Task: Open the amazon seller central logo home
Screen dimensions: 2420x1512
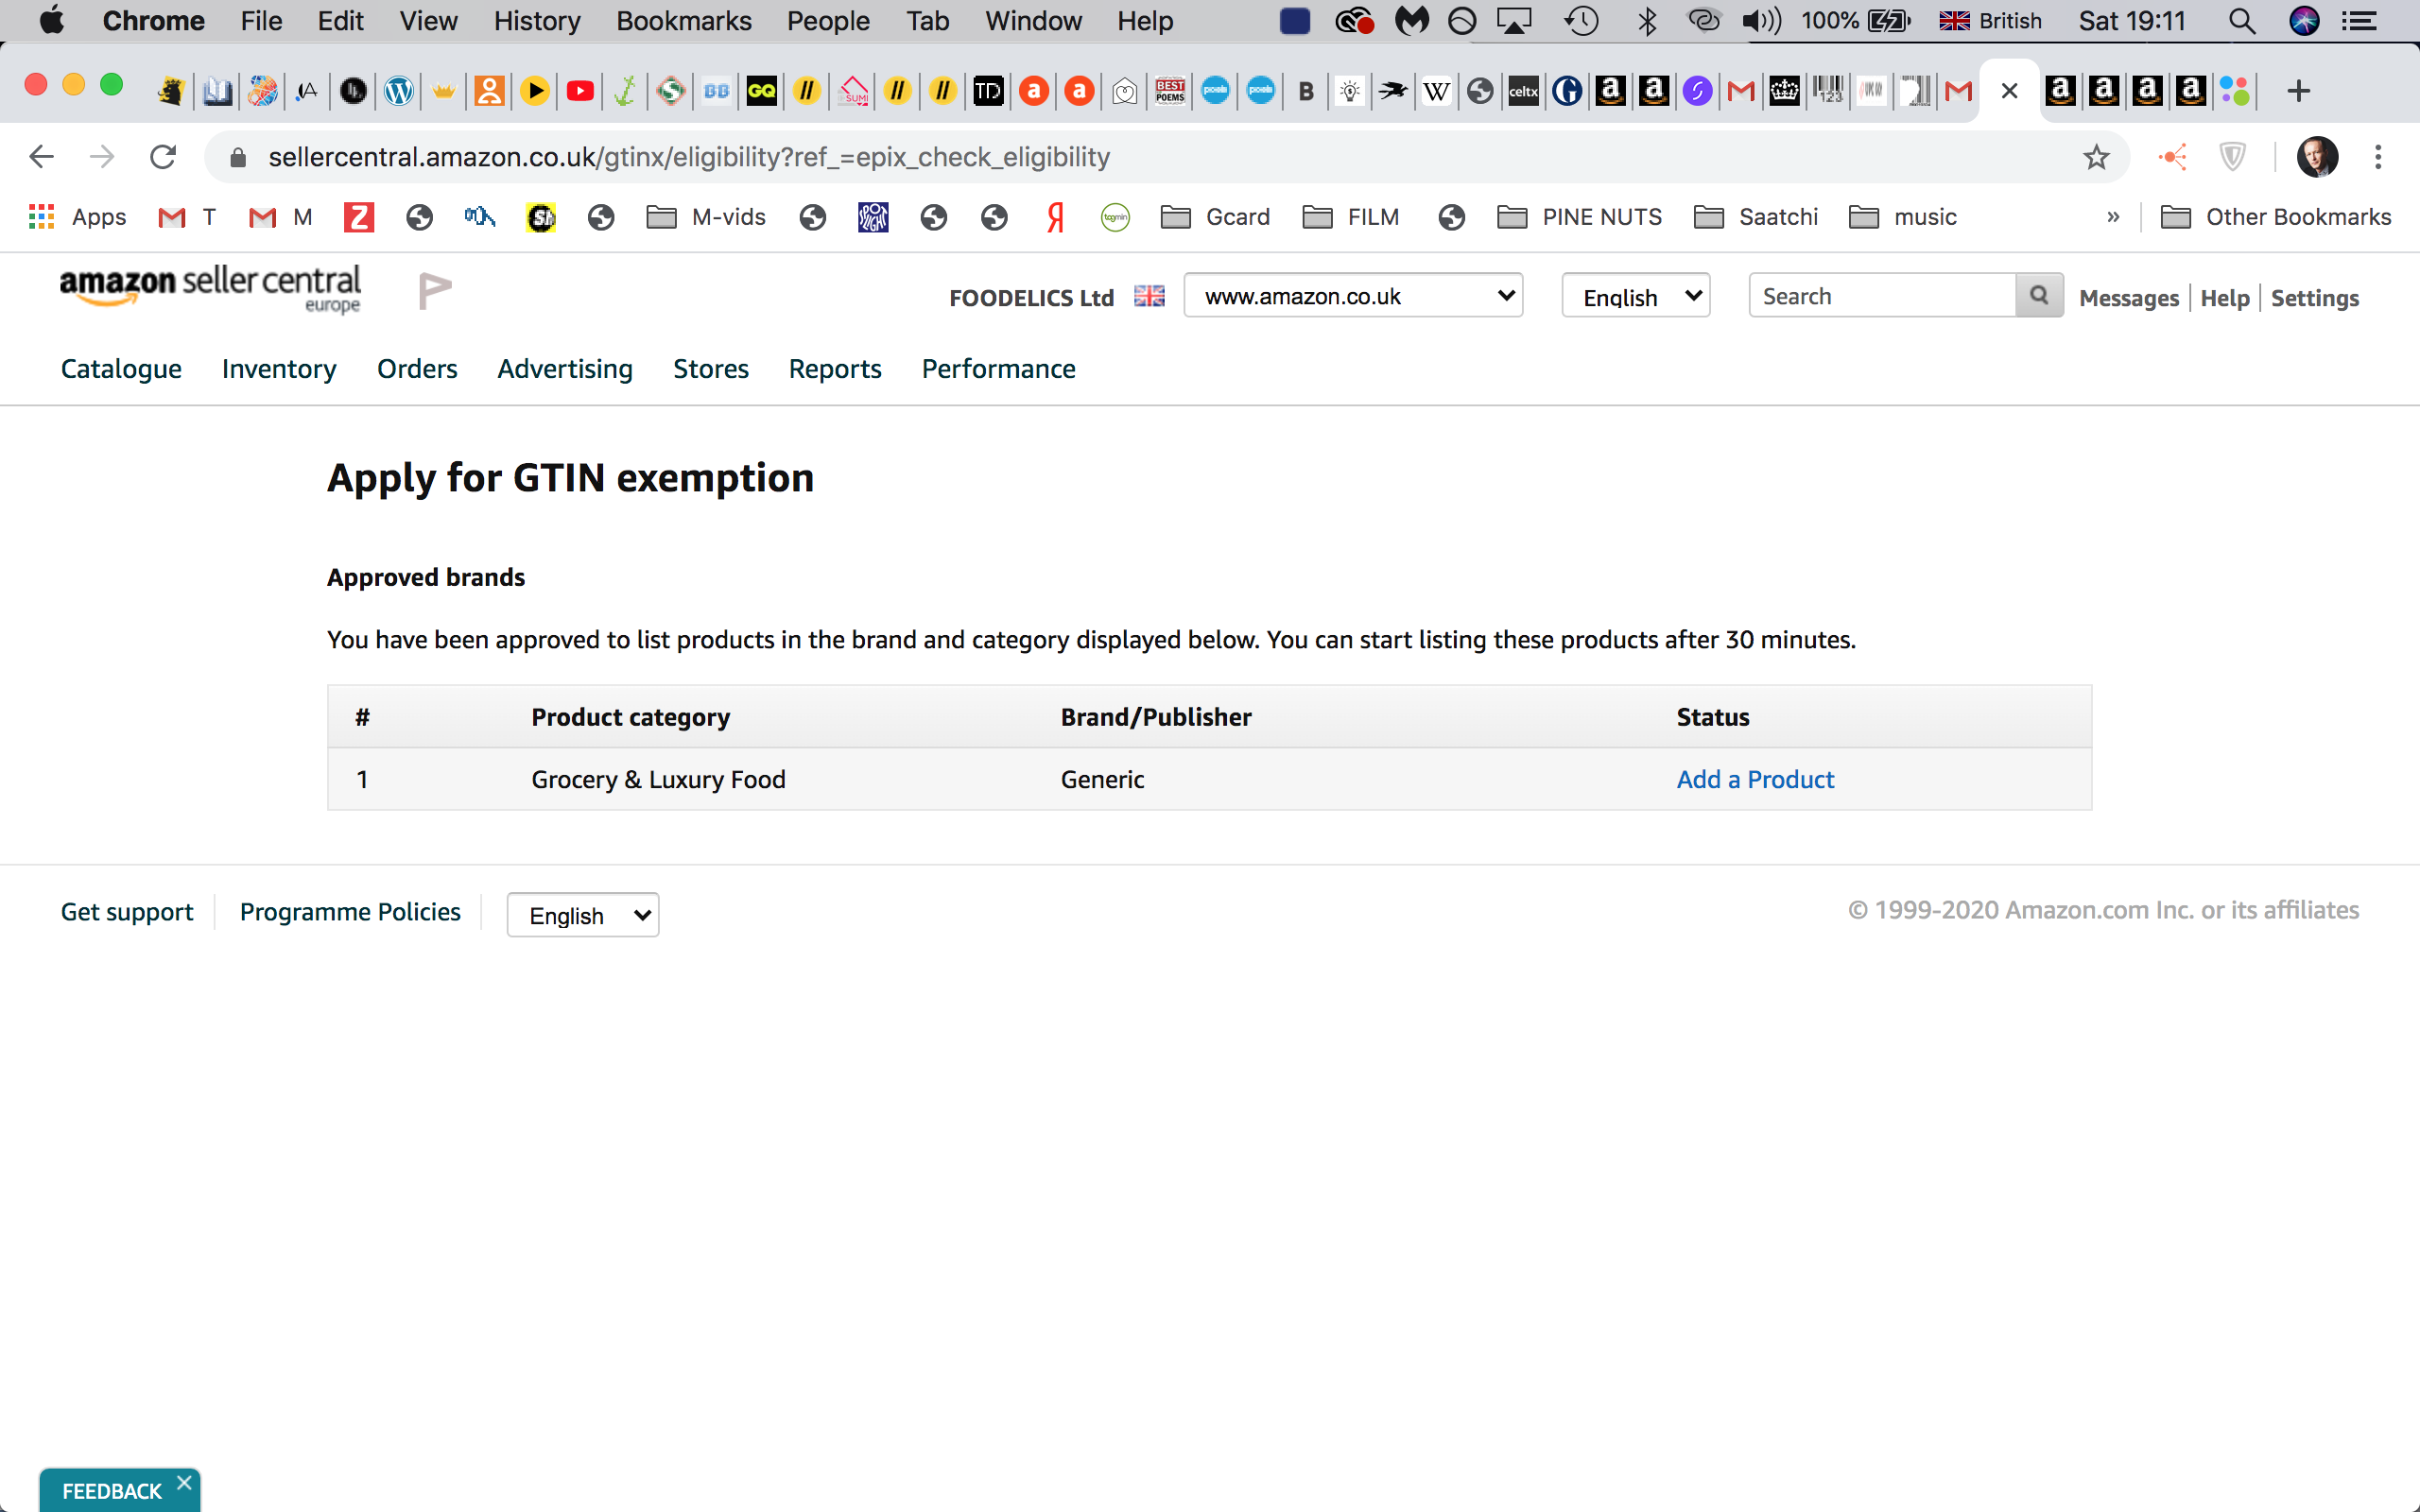Action: coord(210,290)
